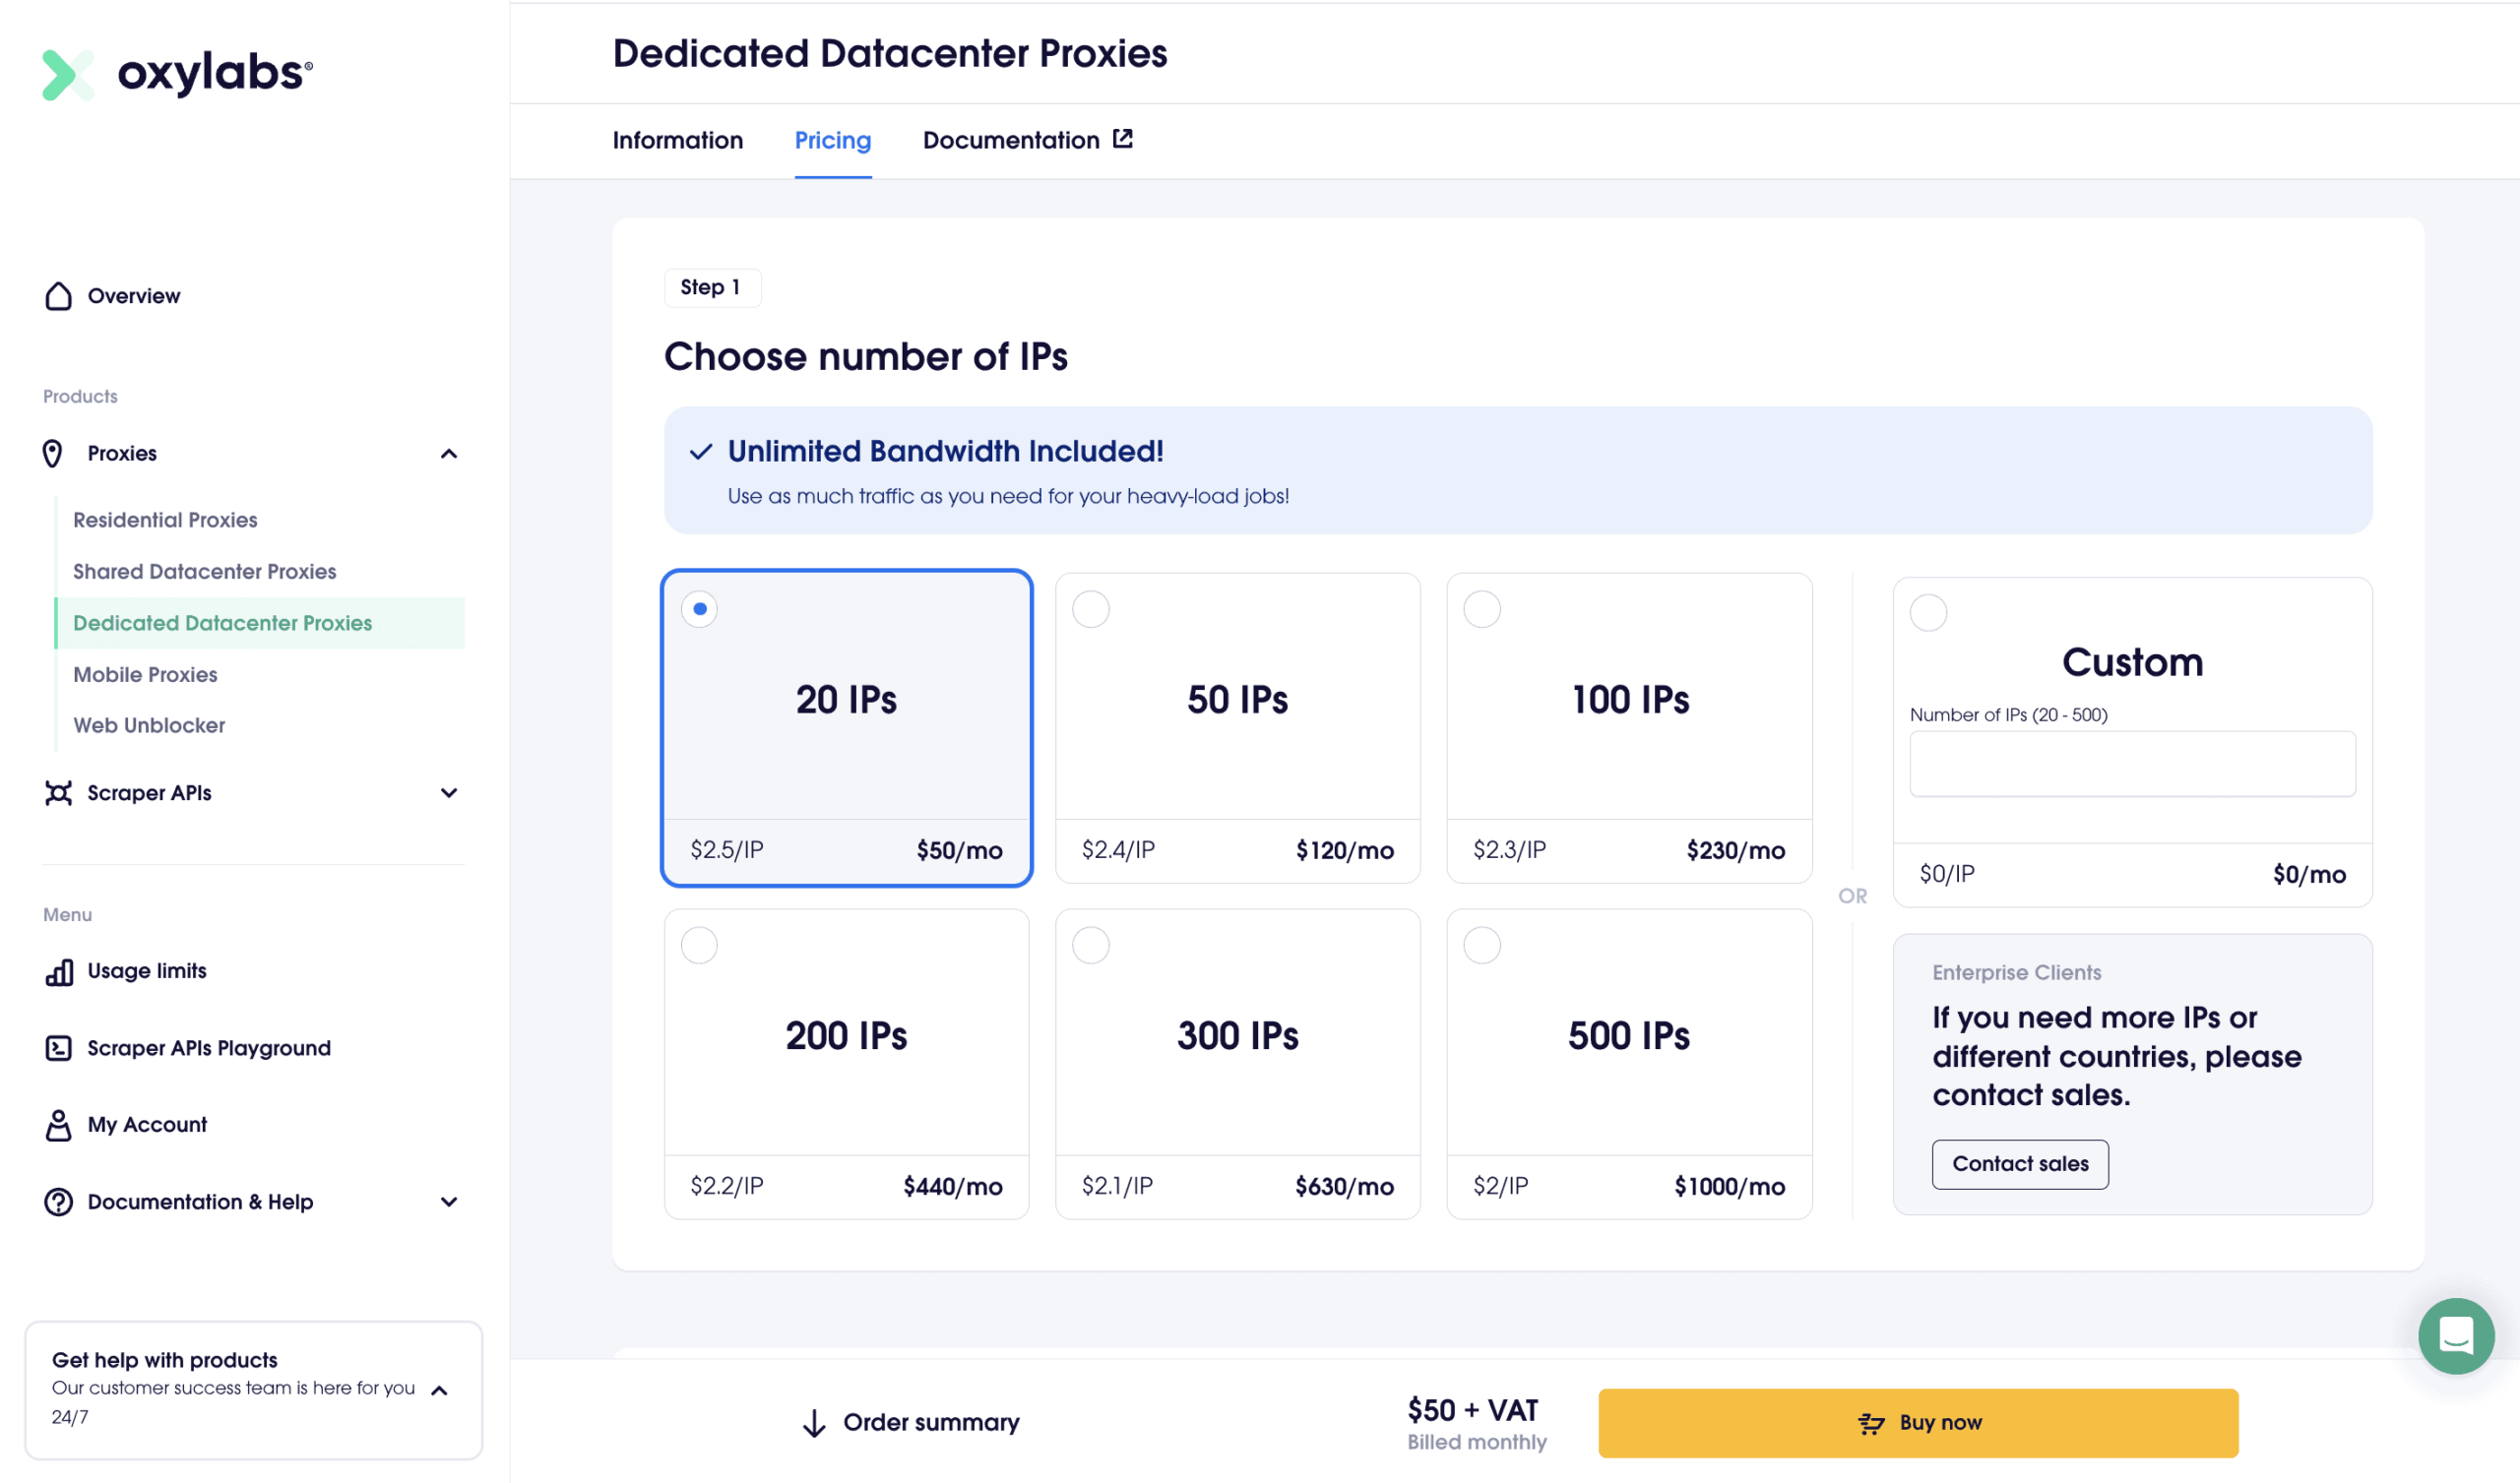This screenshot has width=2520, height=1483.
Task: Select the 20 IPs radio button
Action: click(699, 609)
